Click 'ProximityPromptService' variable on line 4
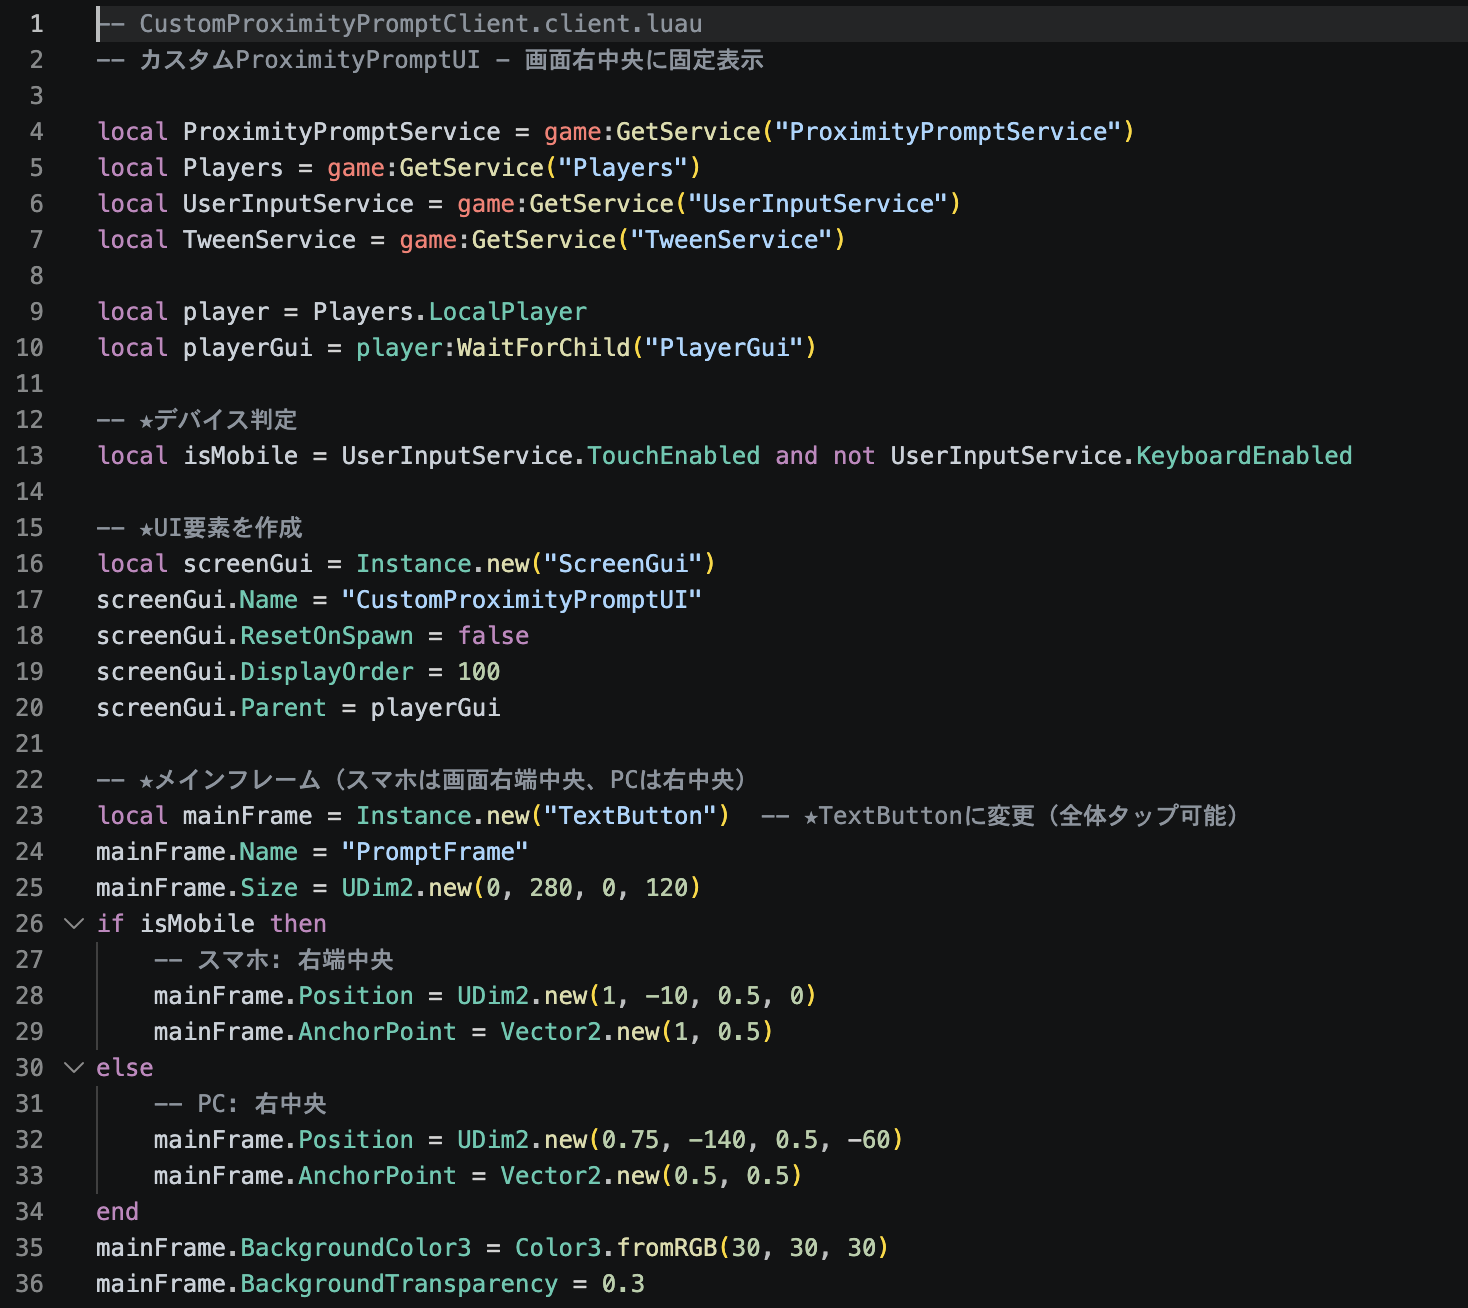The width and height of the screenshot is (1468, 1308). (342, 131)
